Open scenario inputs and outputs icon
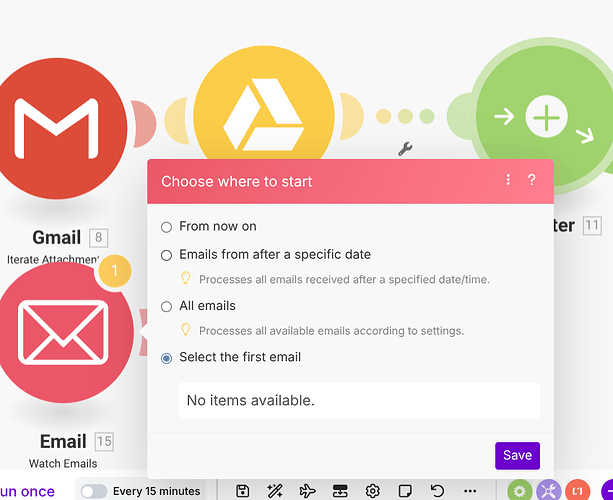The image size is (613, 500). 340,491
